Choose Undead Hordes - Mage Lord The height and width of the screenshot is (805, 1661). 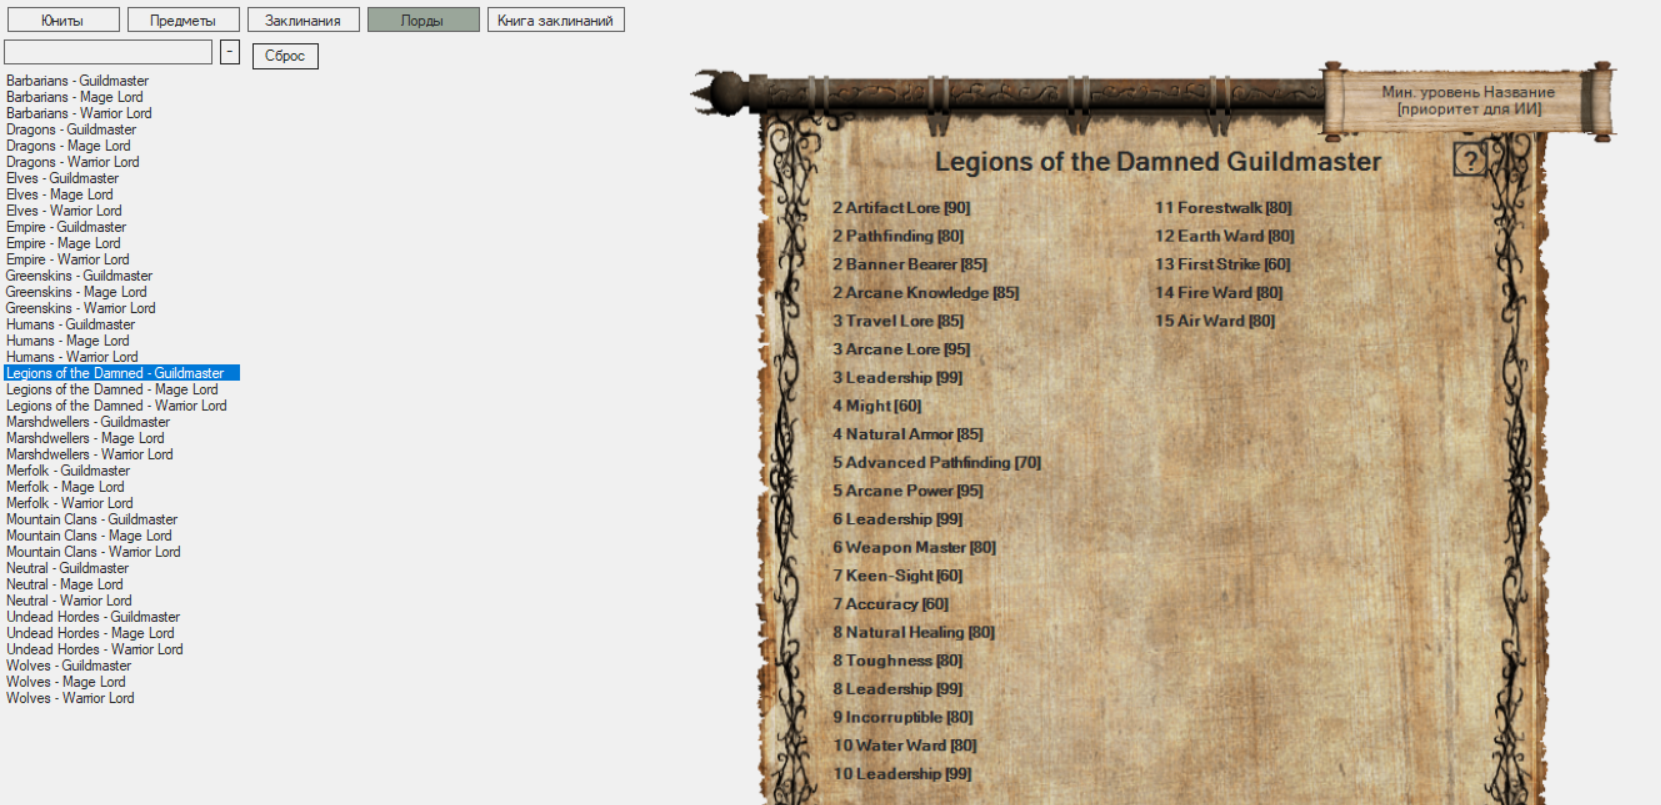point(90,633)
